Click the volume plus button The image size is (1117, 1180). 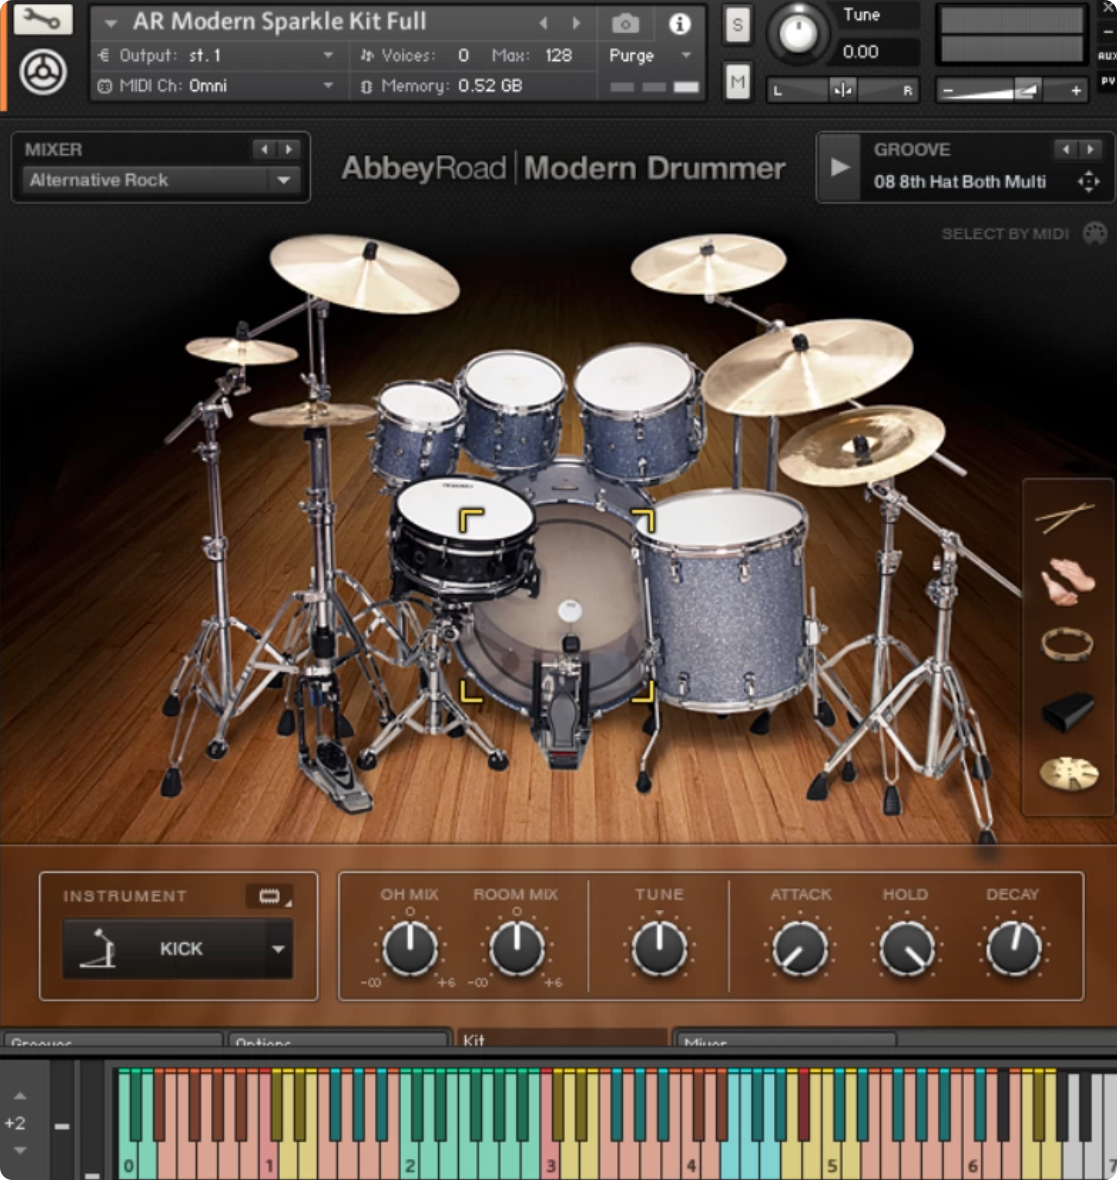click(1076, 91)
